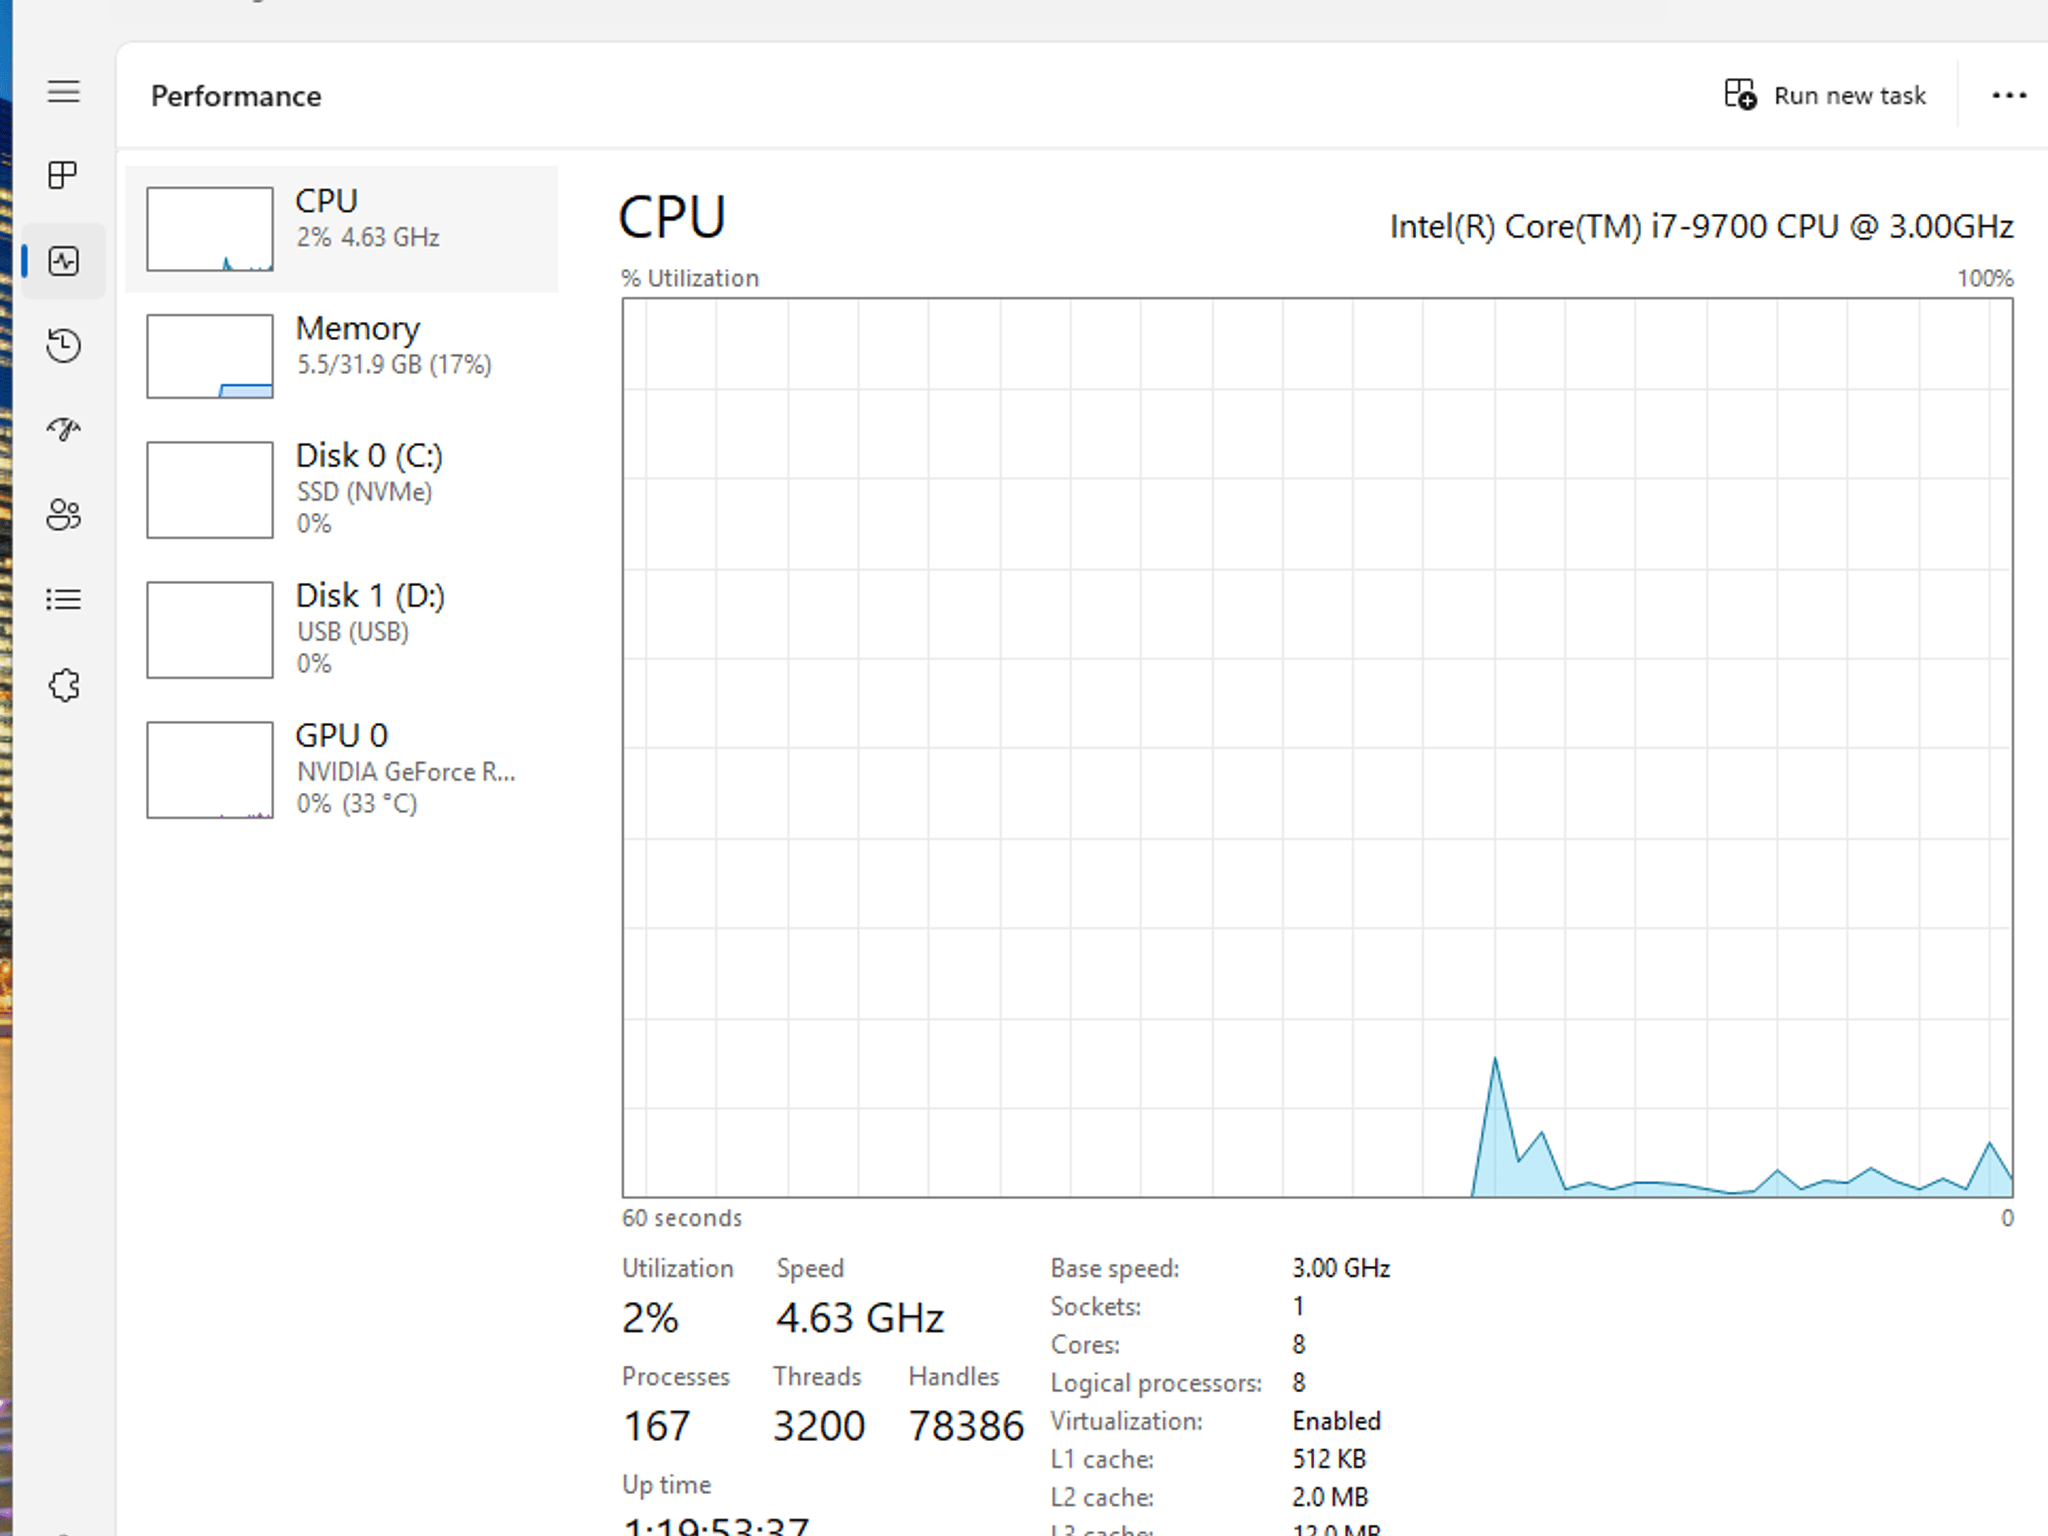Open the three-dot more options menu
The image size is (2048, 1536).
point(2008,95)
